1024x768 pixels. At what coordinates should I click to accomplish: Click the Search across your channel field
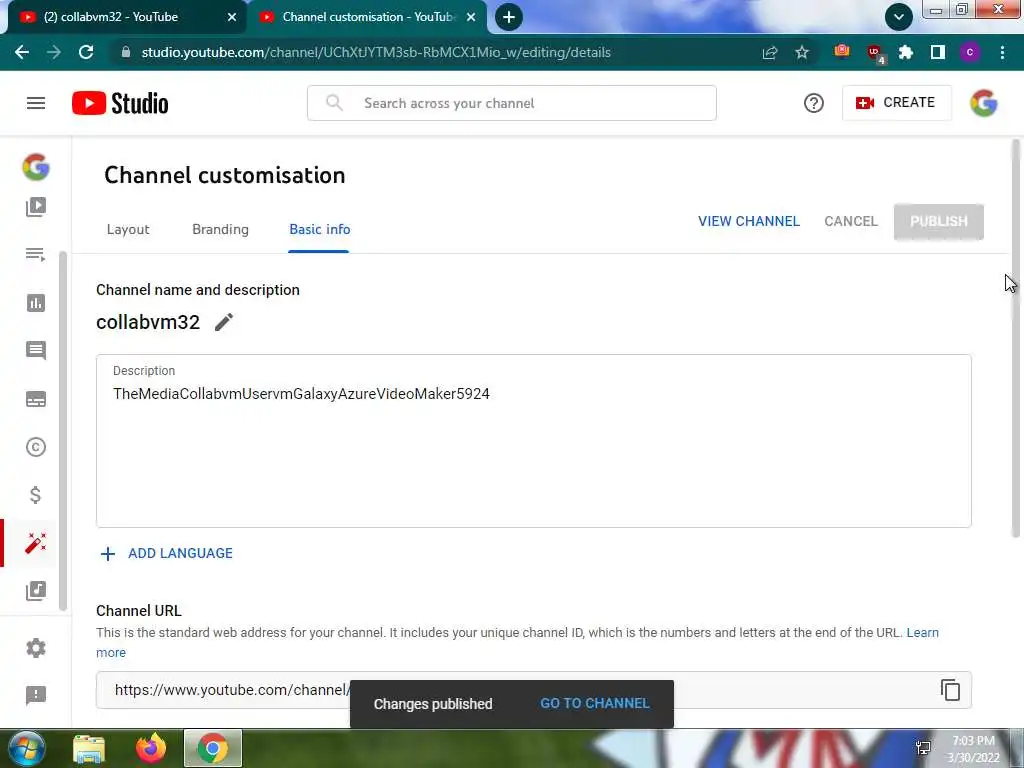click(x=511, y=103)
